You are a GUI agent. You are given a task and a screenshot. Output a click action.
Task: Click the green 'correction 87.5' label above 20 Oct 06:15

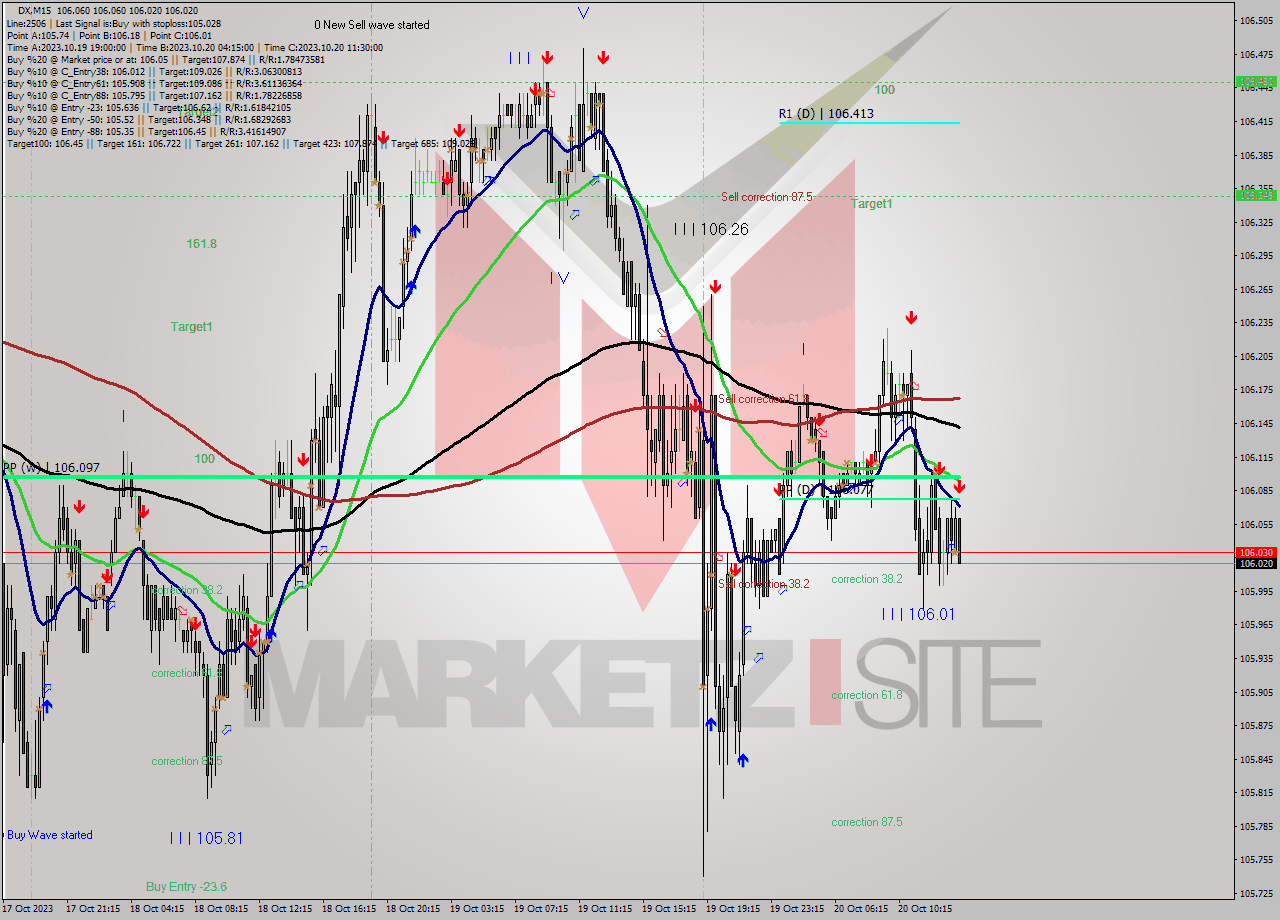tap(867, 822)
